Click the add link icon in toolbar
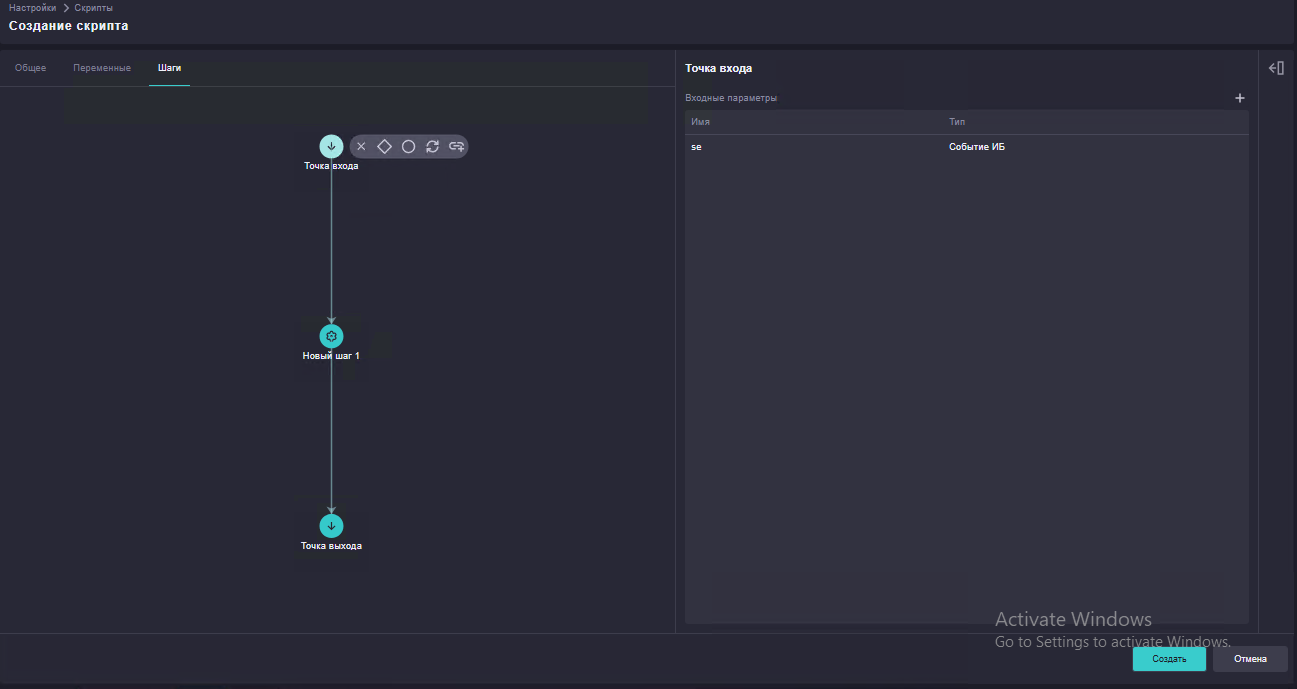This screenshot has width=1297, height=689. (456, 146)
